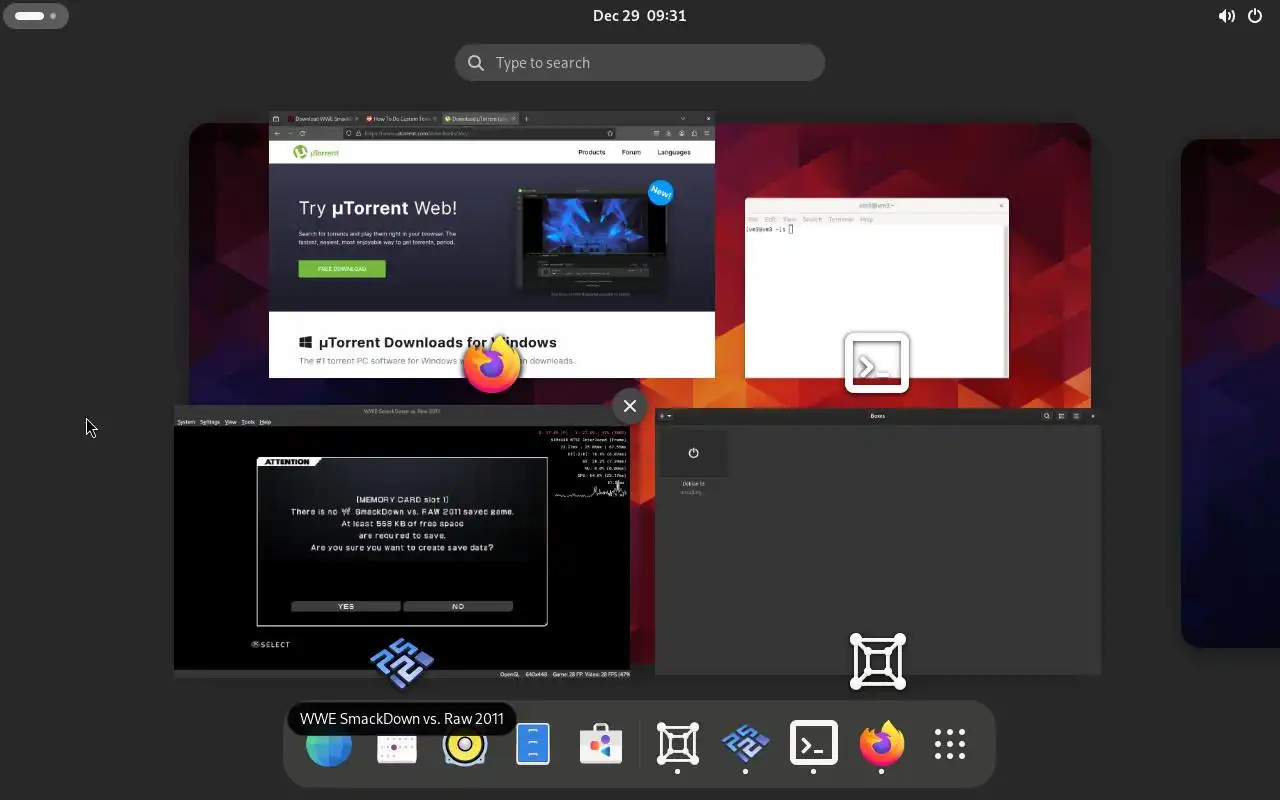Click Products on µTorrent page
The image size is (1280, 800).
pyautogui.click(x=592, y=152)
